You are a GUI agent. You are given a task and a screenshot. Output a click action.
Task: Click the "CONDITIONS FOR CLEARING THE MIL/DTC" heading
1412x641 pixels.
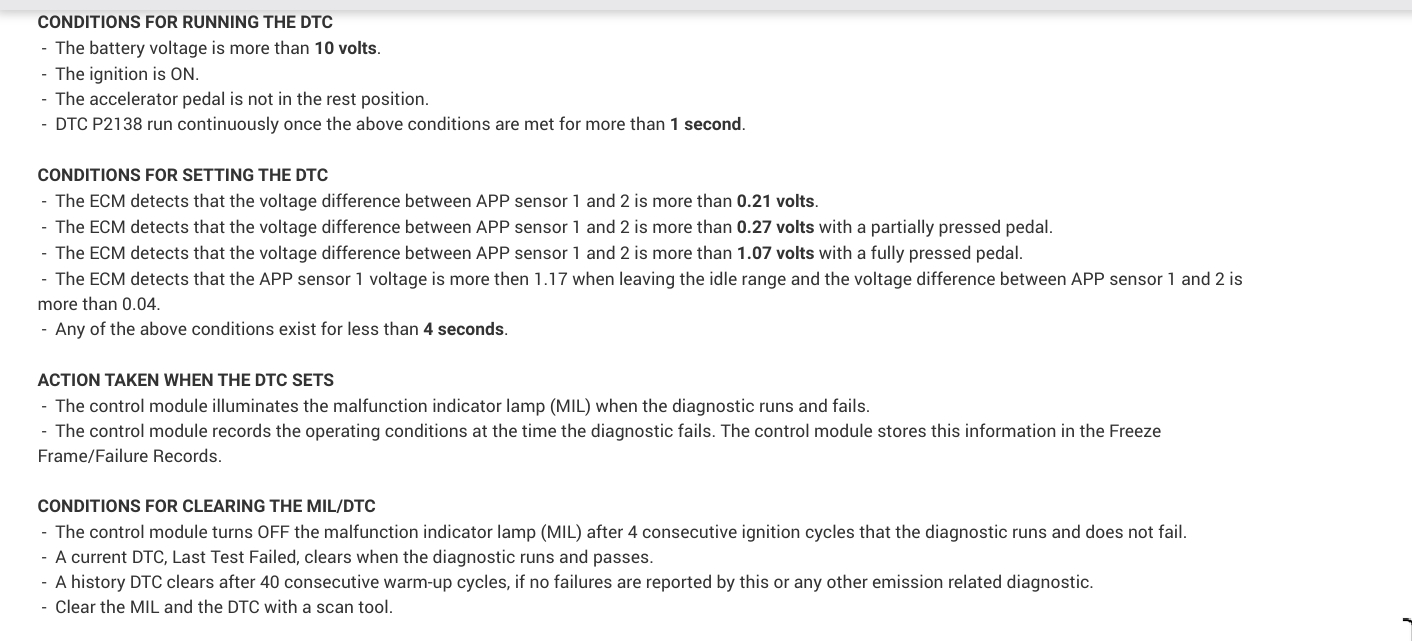pos(206,506)
